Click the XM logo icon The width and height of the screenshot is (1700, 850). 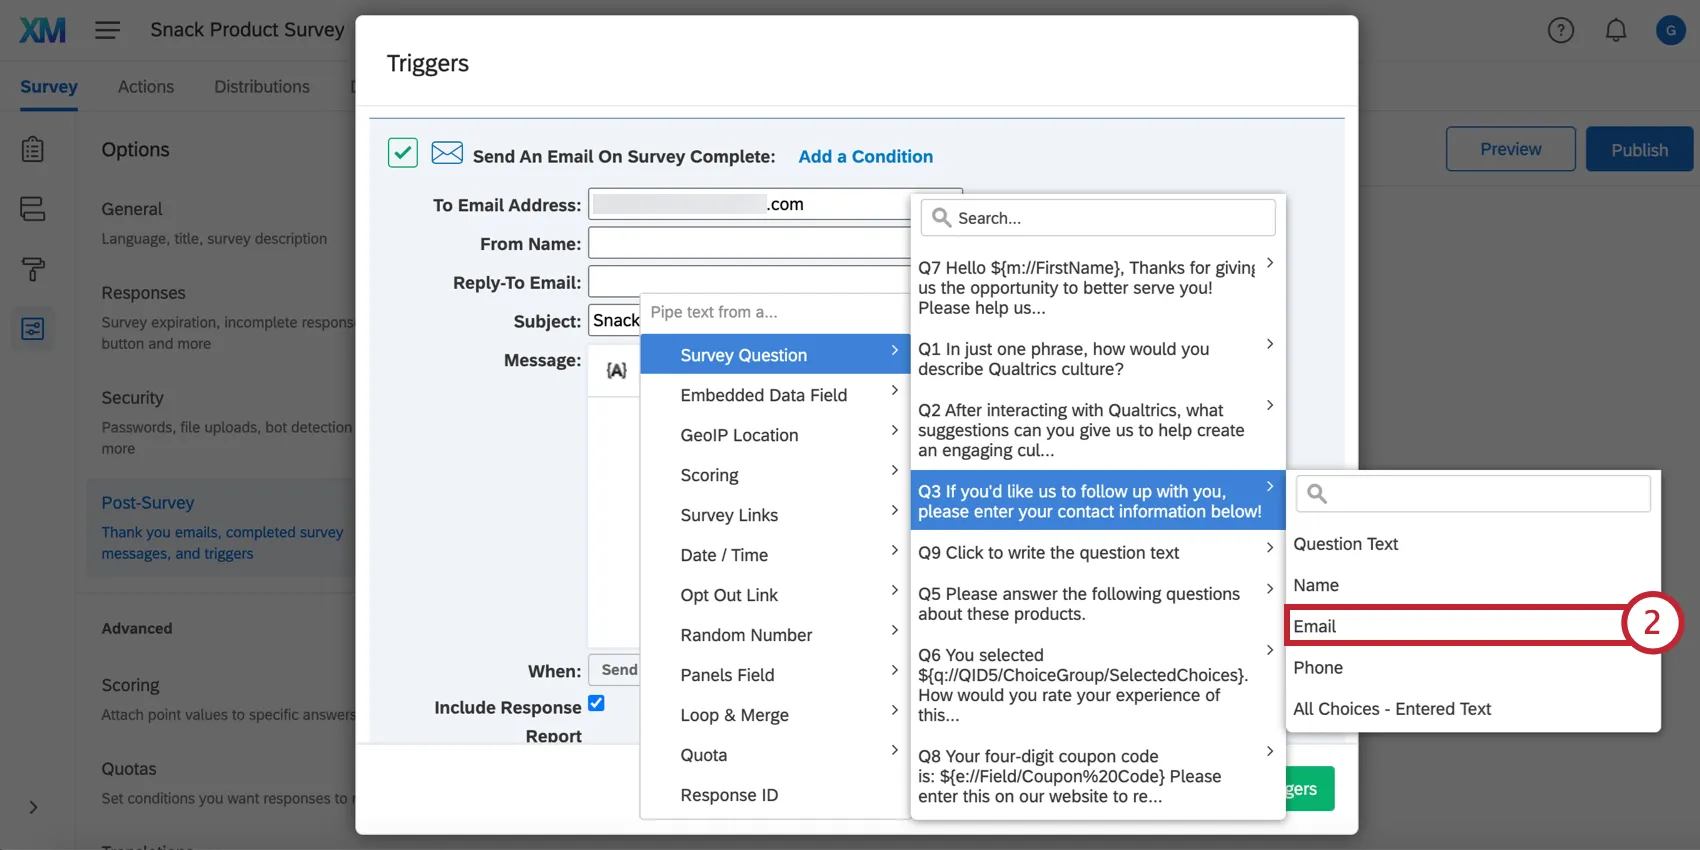(x=43, y=30)
